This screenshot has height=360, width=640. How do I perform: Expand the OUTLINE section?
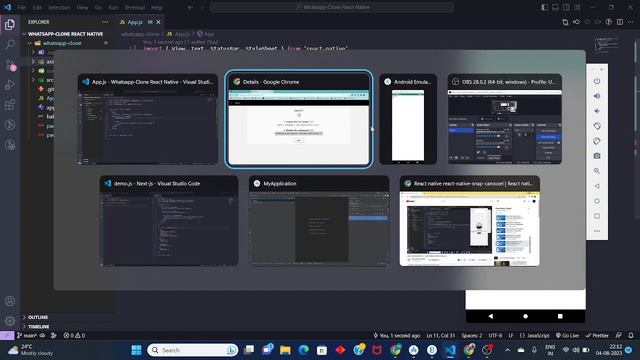[38, 318]
